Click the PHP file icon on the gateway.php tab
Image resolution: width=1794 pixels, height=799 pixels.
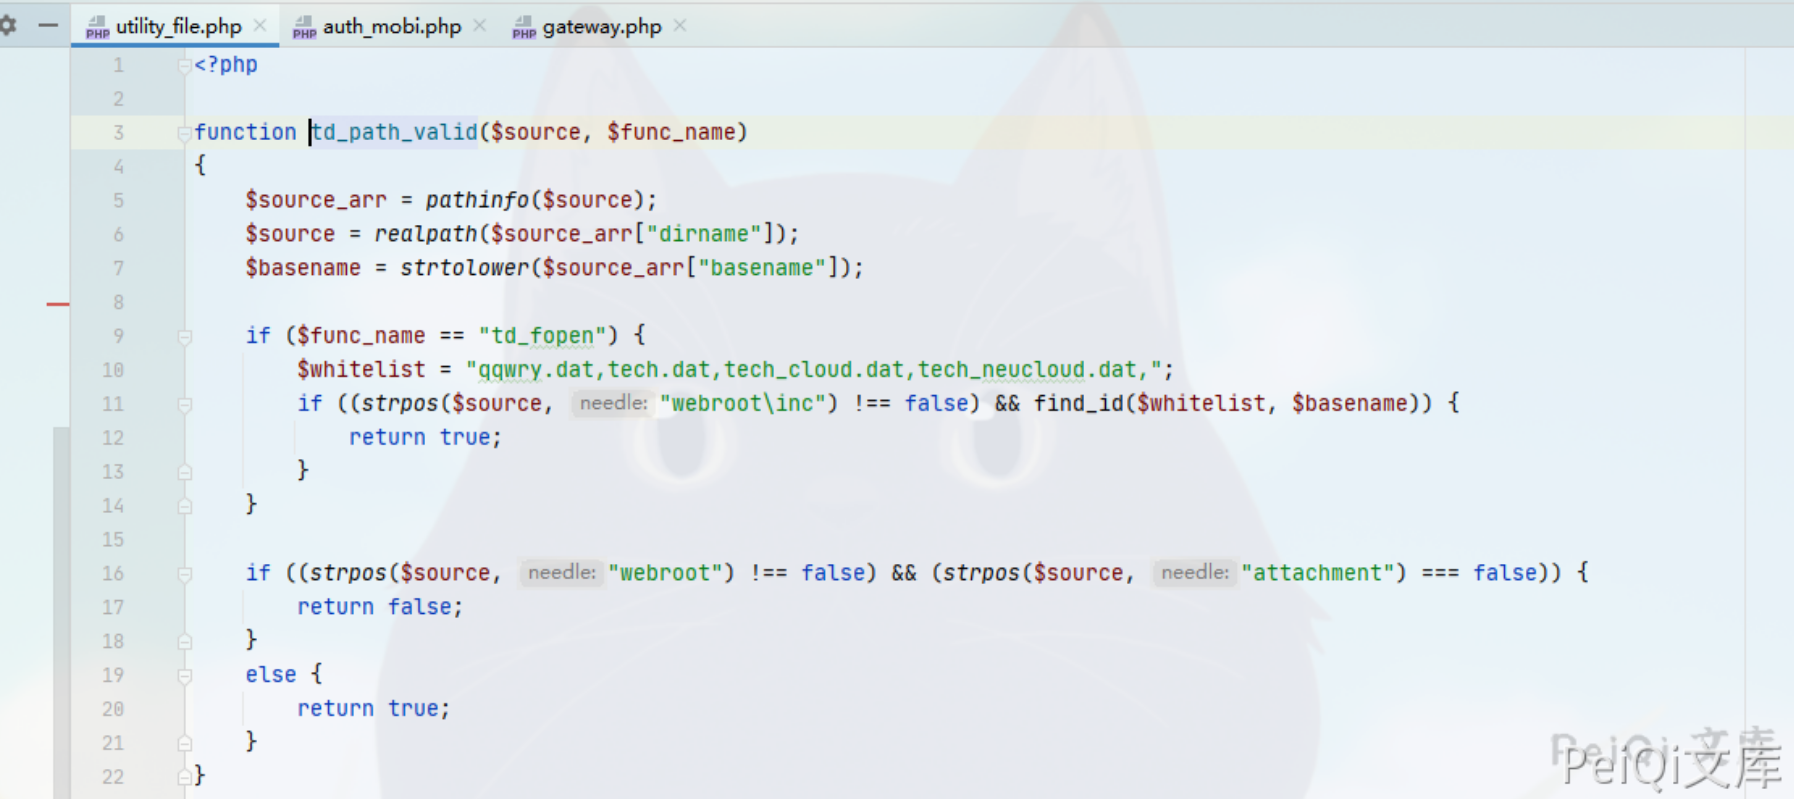click(x=524, y=27)
